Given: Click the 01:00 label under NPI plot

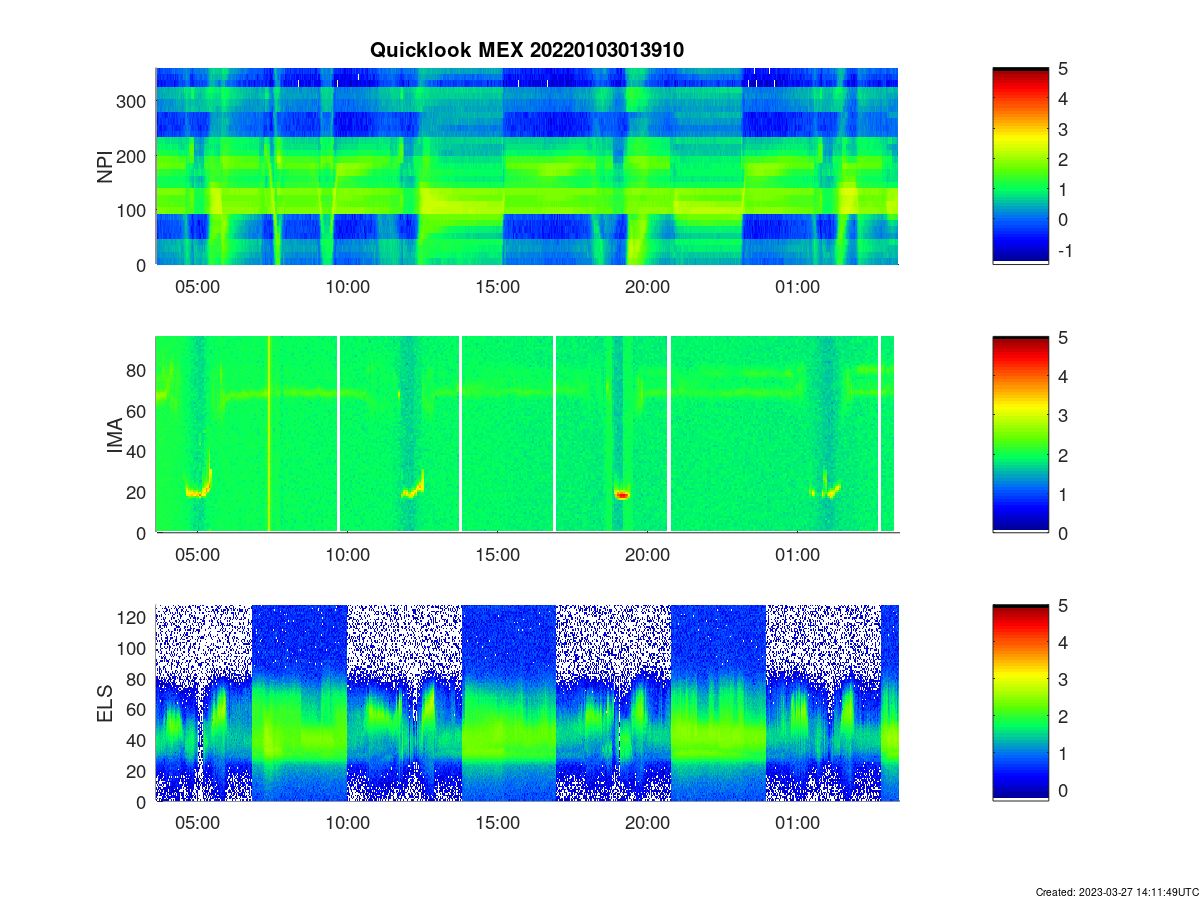Looking at the screenshot, I should click(x=798, y=286).
